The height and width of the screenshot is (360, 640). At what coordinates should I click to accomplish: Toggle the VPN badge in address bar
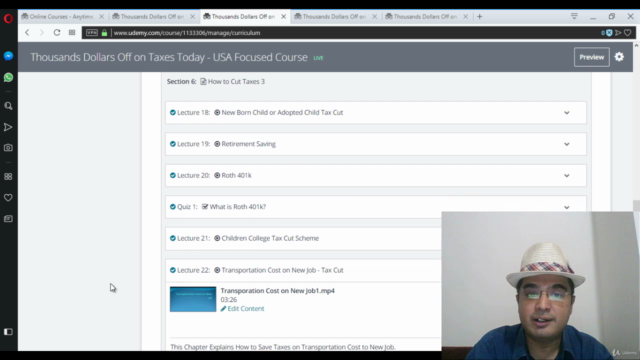click(x=92, y=33)
